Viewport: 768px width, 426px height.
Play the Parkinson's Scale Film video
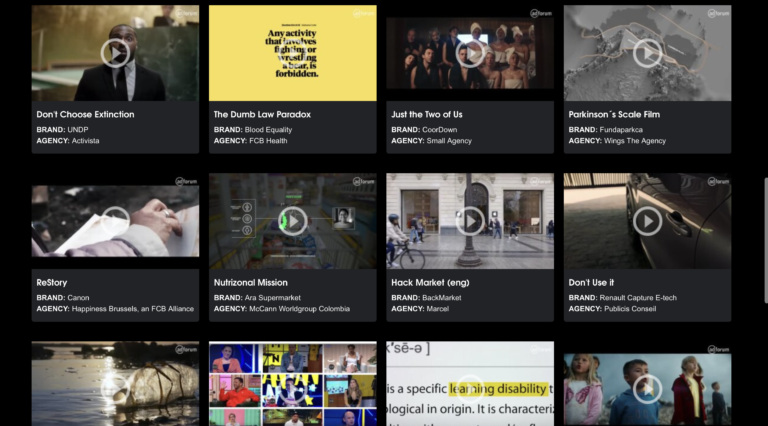coord(647,53)
